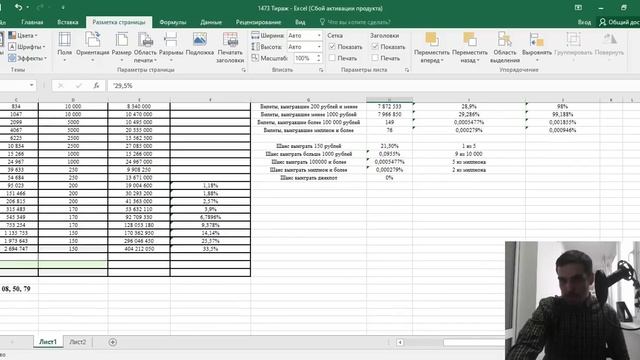Open the Эффекты theme effects menu
This screenshot has width=640, height=360.
click(x=28, y=58)
